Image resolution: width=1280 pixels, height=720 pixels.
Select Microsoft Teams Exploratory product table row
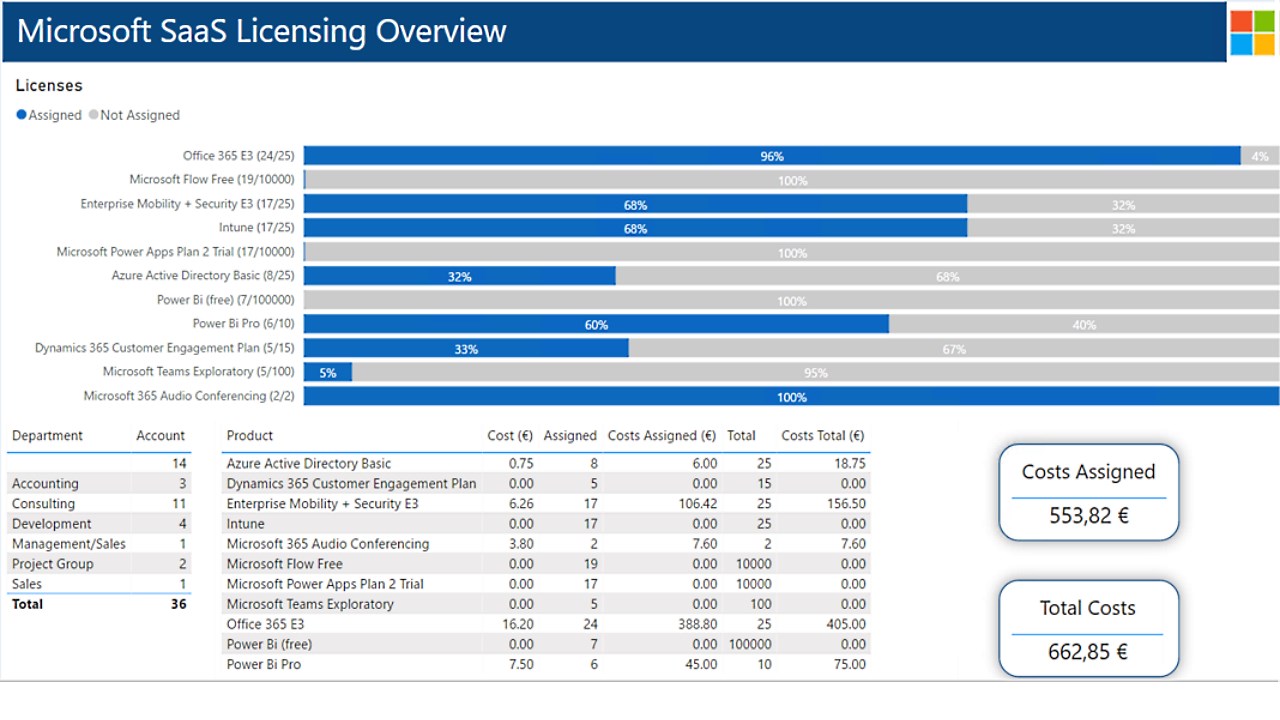point(546,604)
